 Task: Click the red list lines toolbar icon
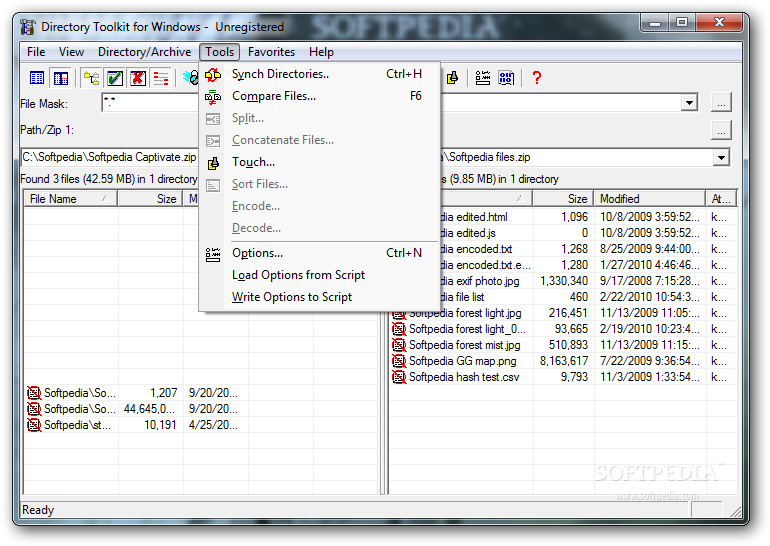161,78
